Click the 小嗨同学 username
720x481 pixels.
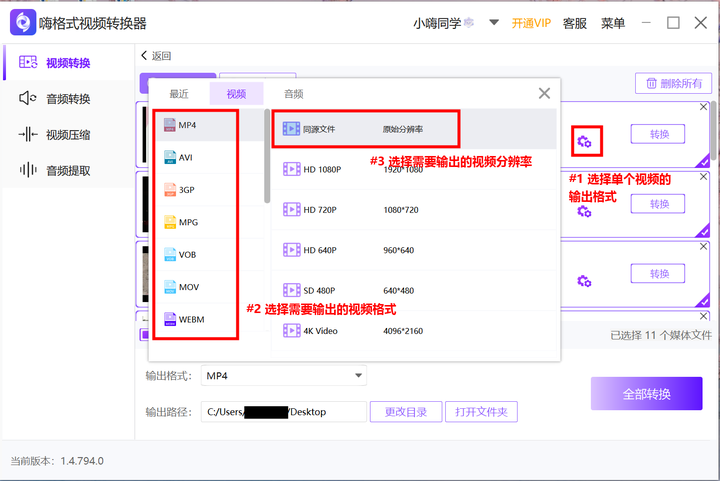point(437,23)
